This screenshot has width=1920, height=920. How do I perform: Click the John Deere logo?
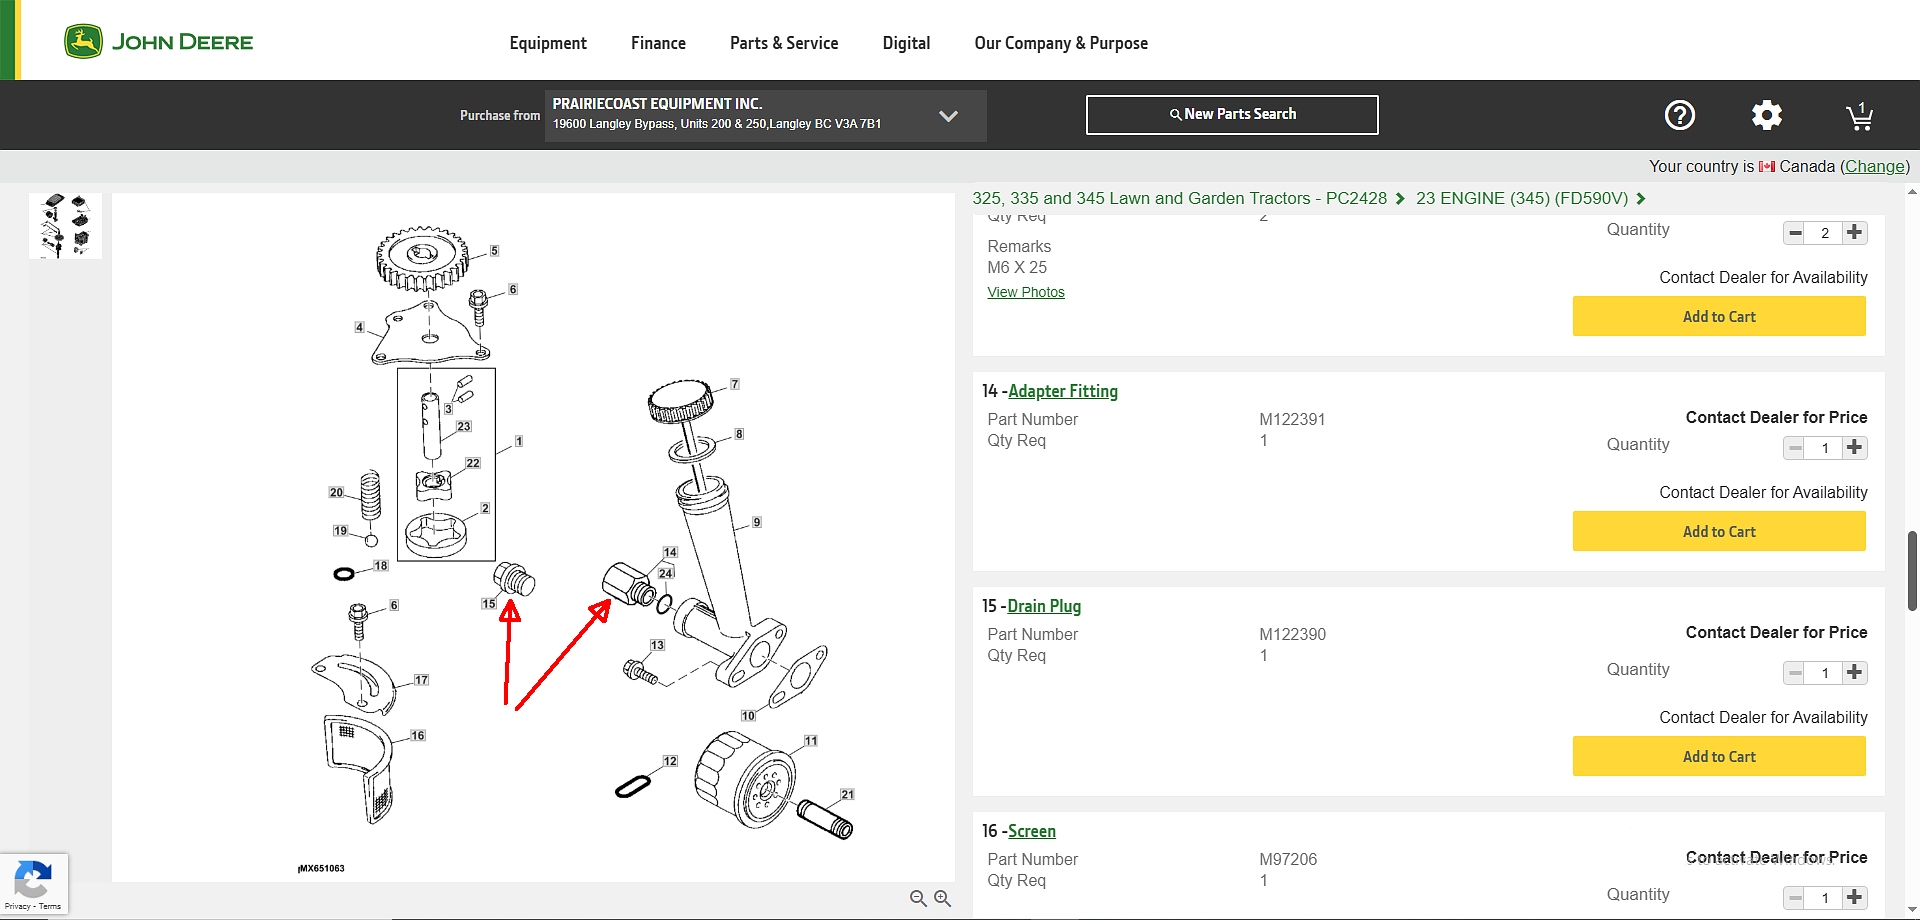tap(158, 42)
